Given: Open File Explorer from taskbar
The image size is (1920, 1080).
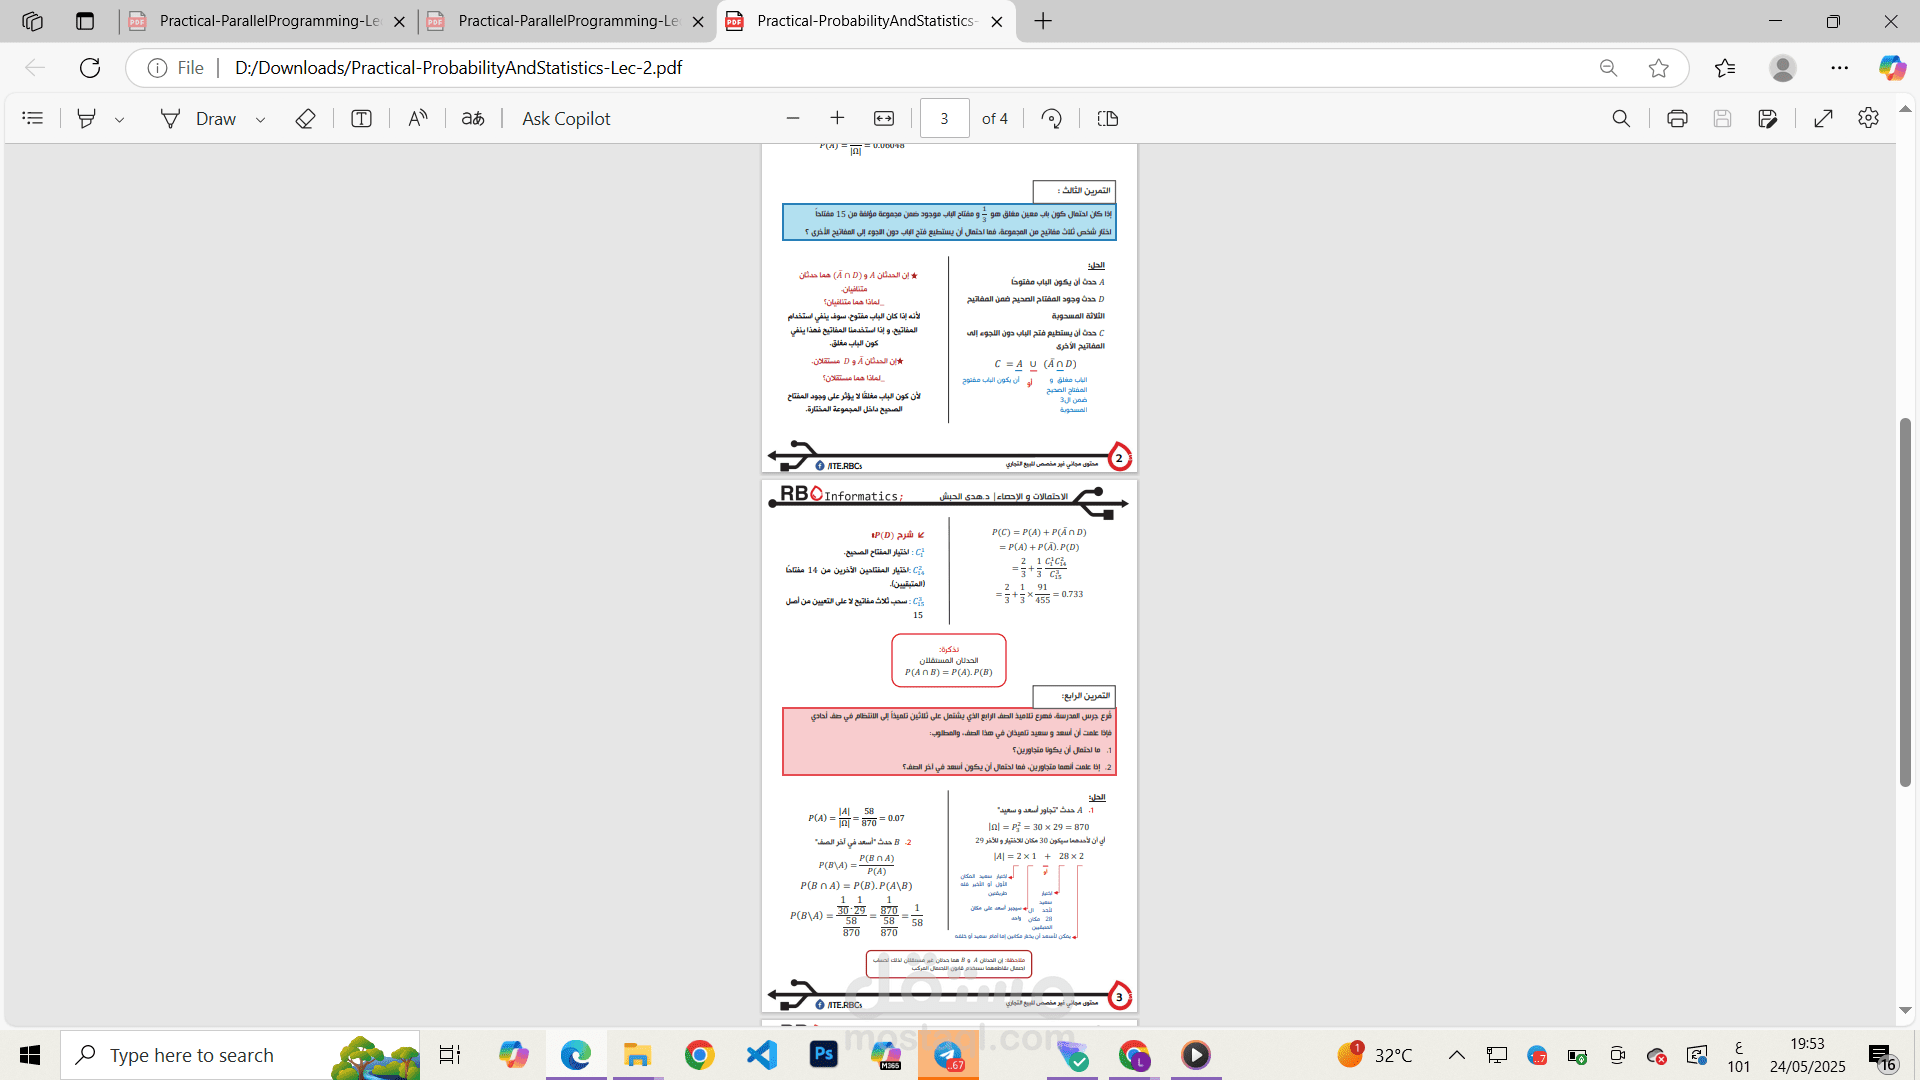Looking at the screenshot, I should point(637,1055).
